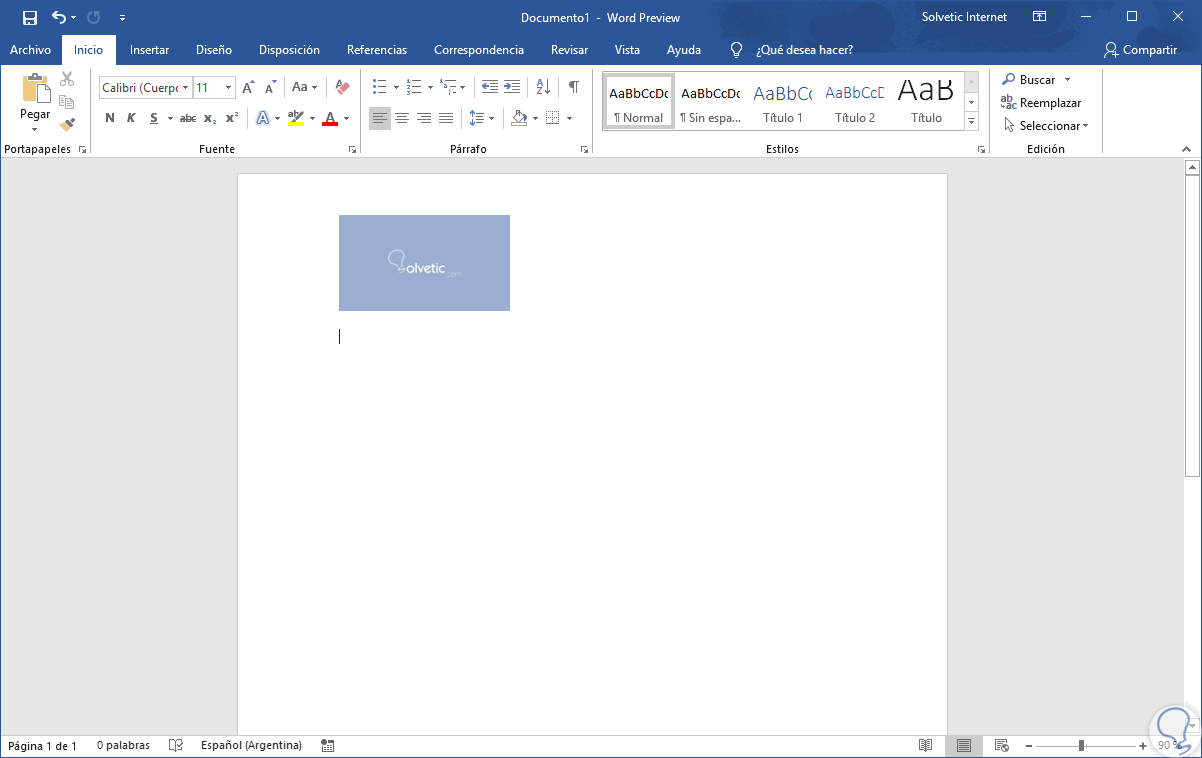This screenshot has height=758, width=1202.
Task: Expand the styles gallery More arrow
Action: 971,120
